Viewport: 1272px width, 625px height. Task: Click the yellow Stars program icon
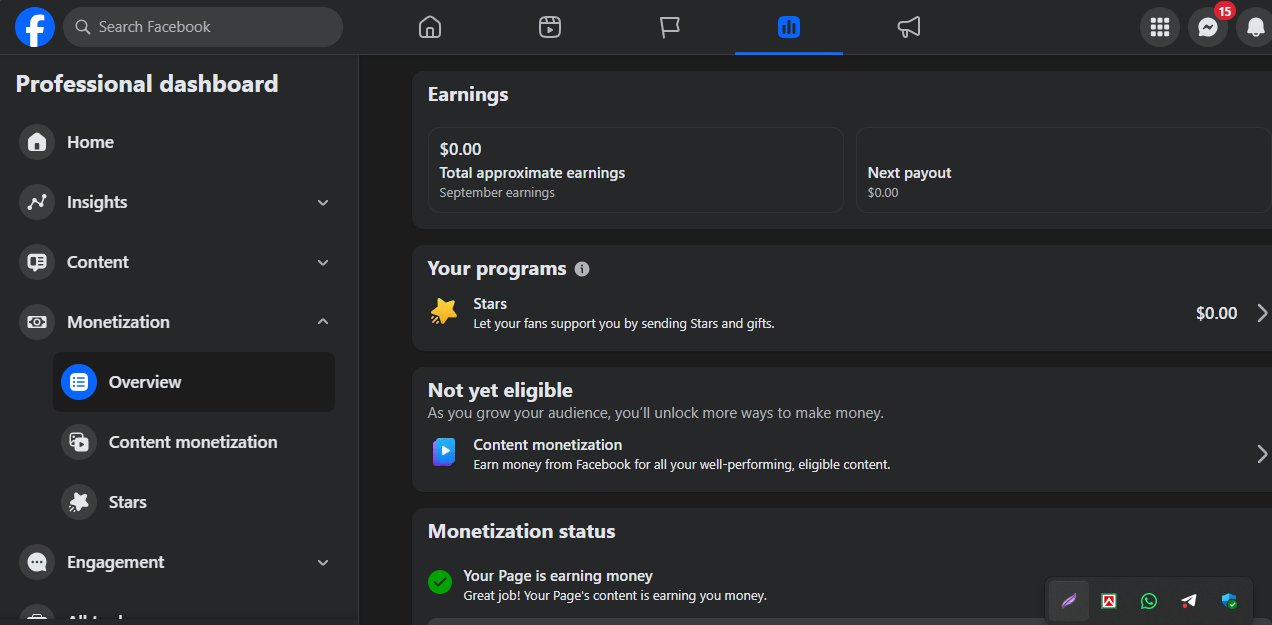pyautogui.click(x=444, y=312)
